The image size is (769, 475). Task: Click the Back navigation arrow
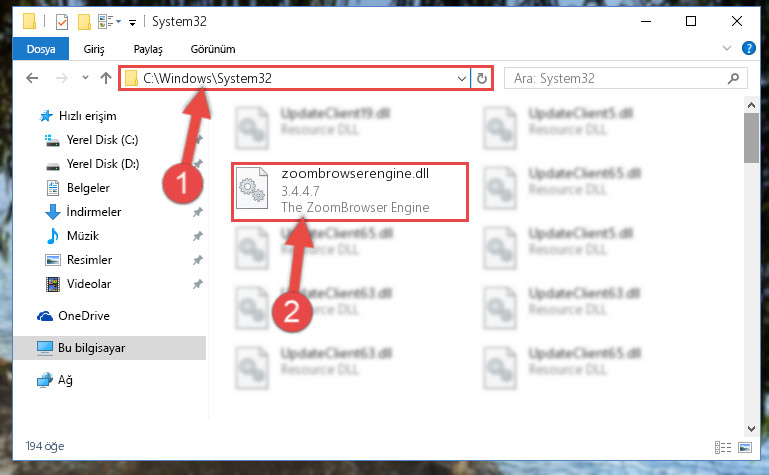[x=32, y=78]
